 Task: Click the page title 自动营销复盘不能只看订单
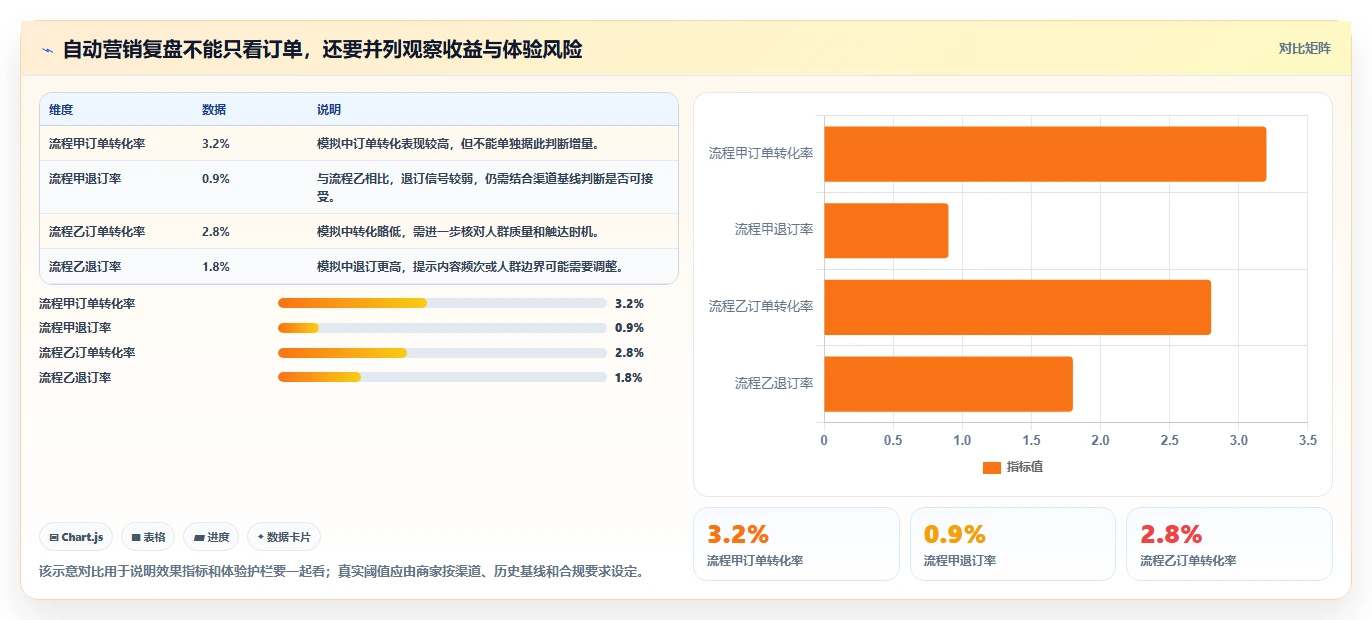(x=322, y=49)
